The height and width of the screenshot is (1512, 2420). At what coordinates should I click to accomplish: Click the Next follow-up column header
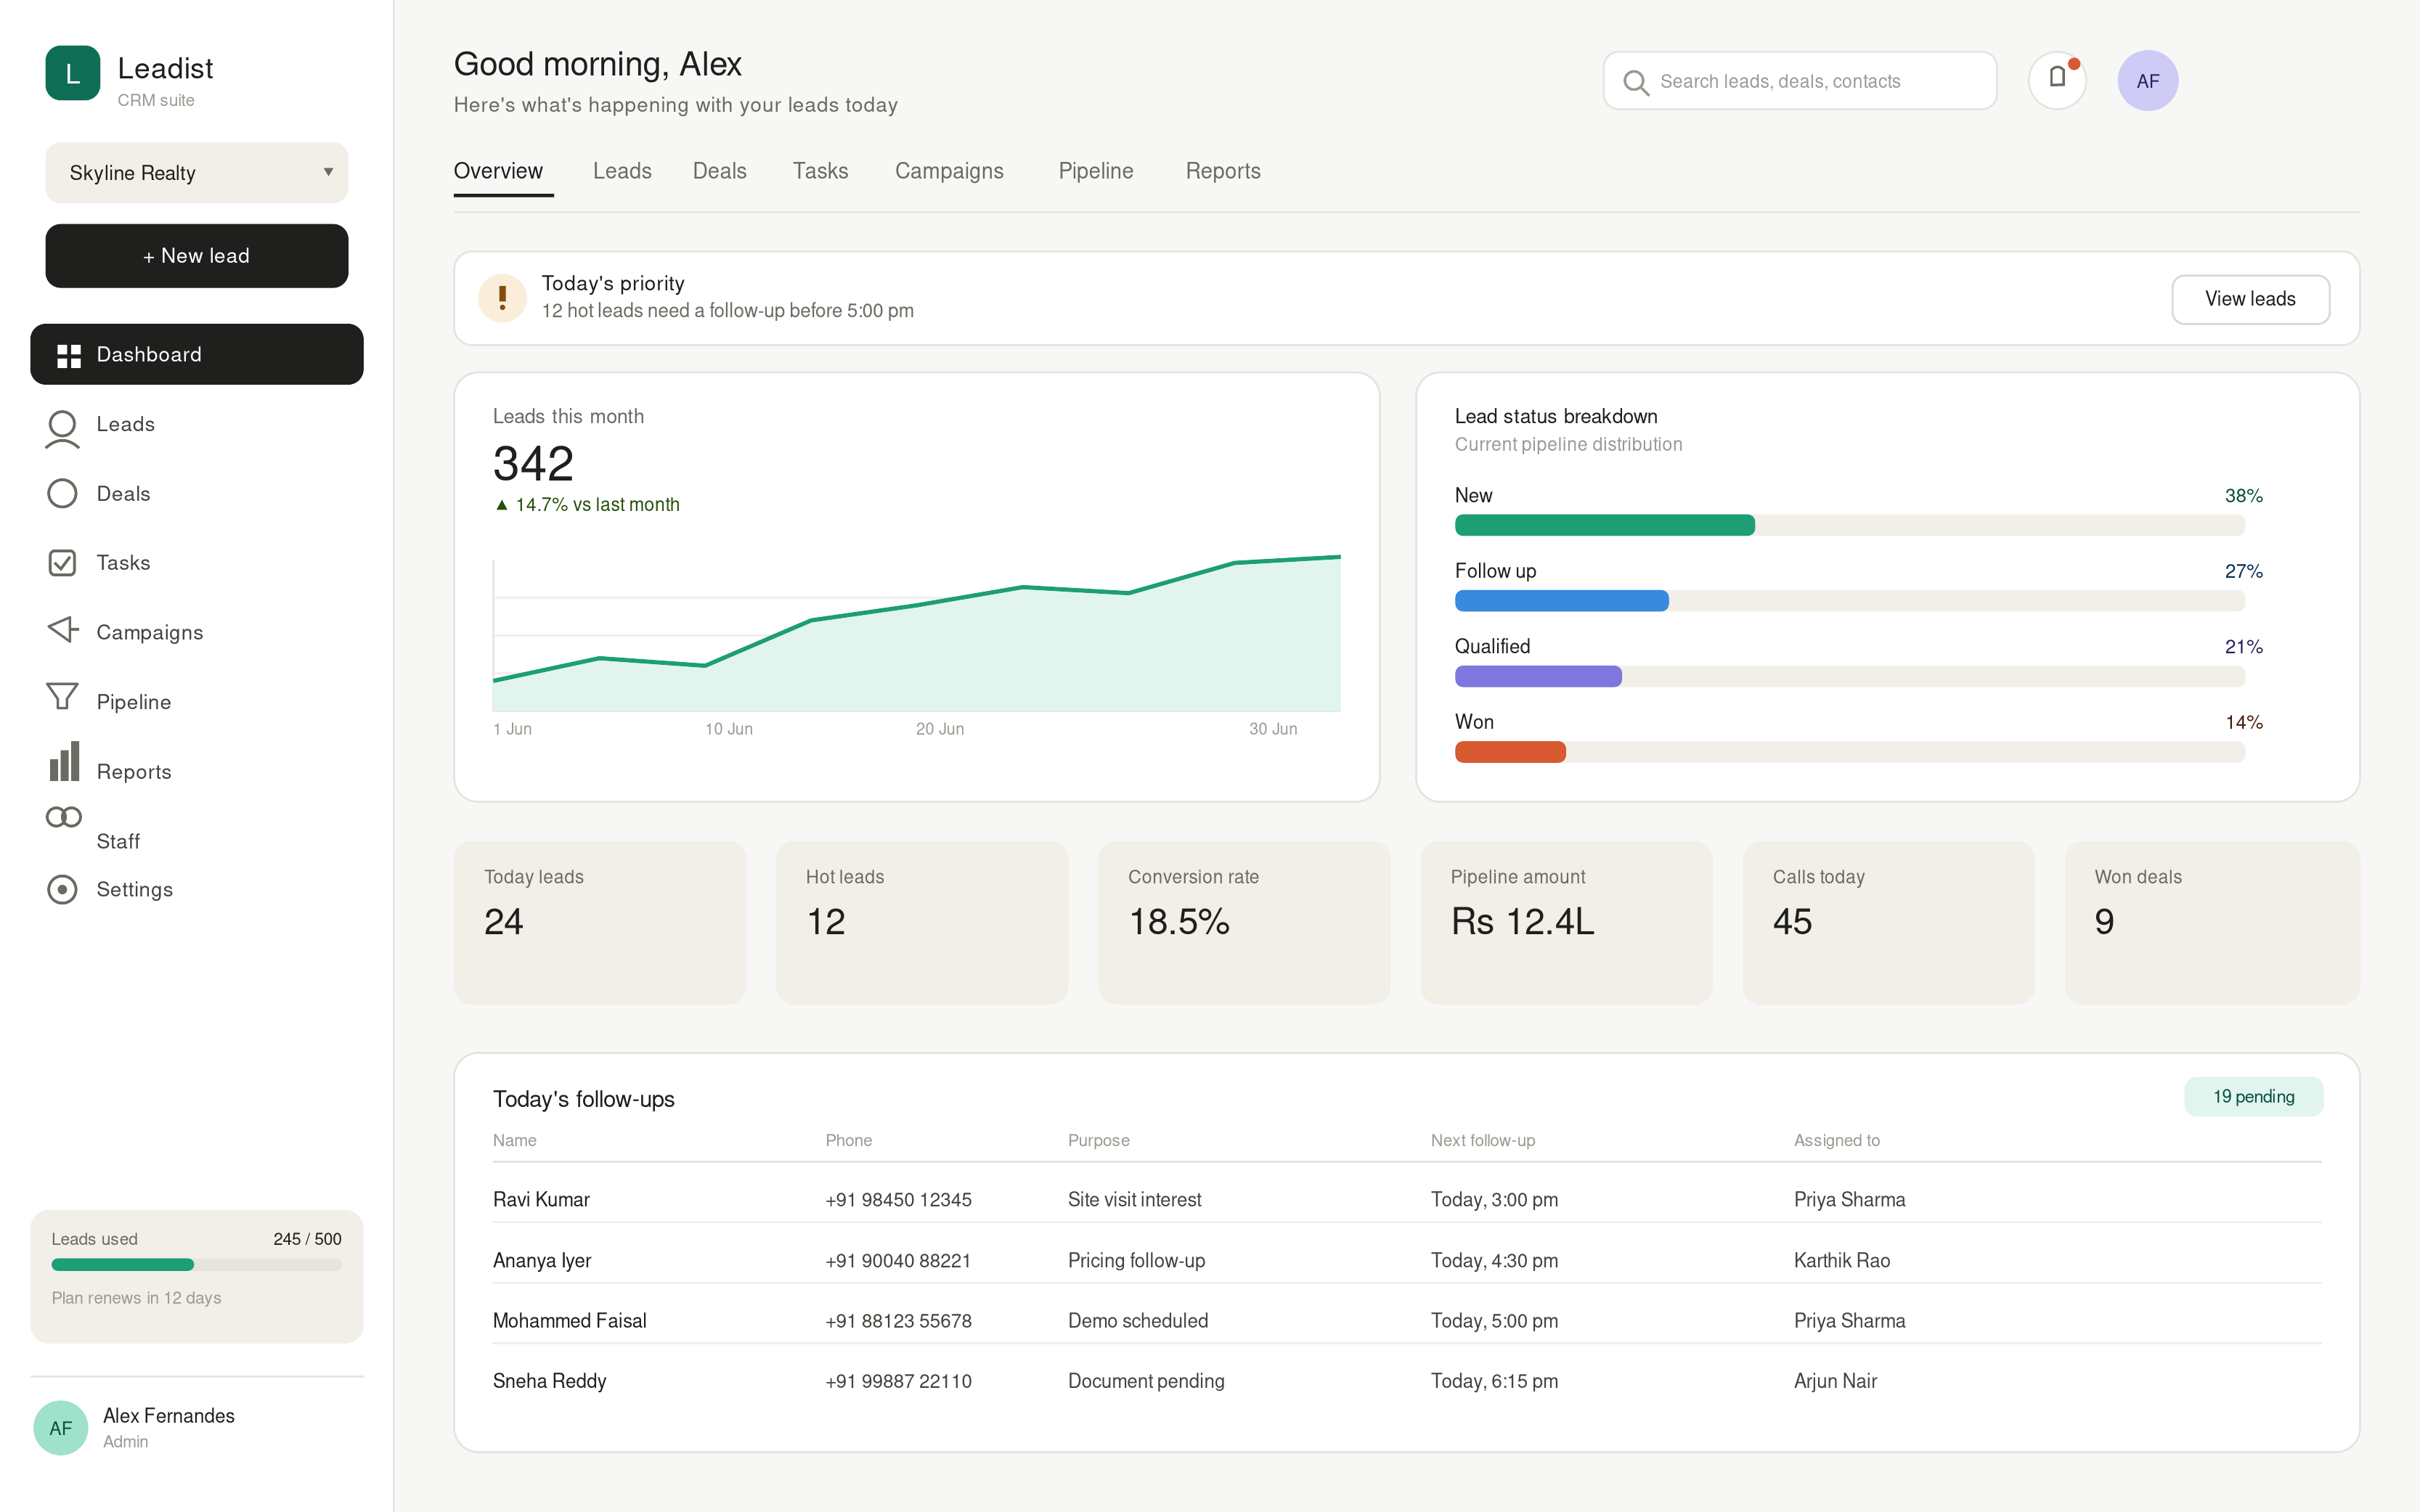click(x=1483, y=1140)
